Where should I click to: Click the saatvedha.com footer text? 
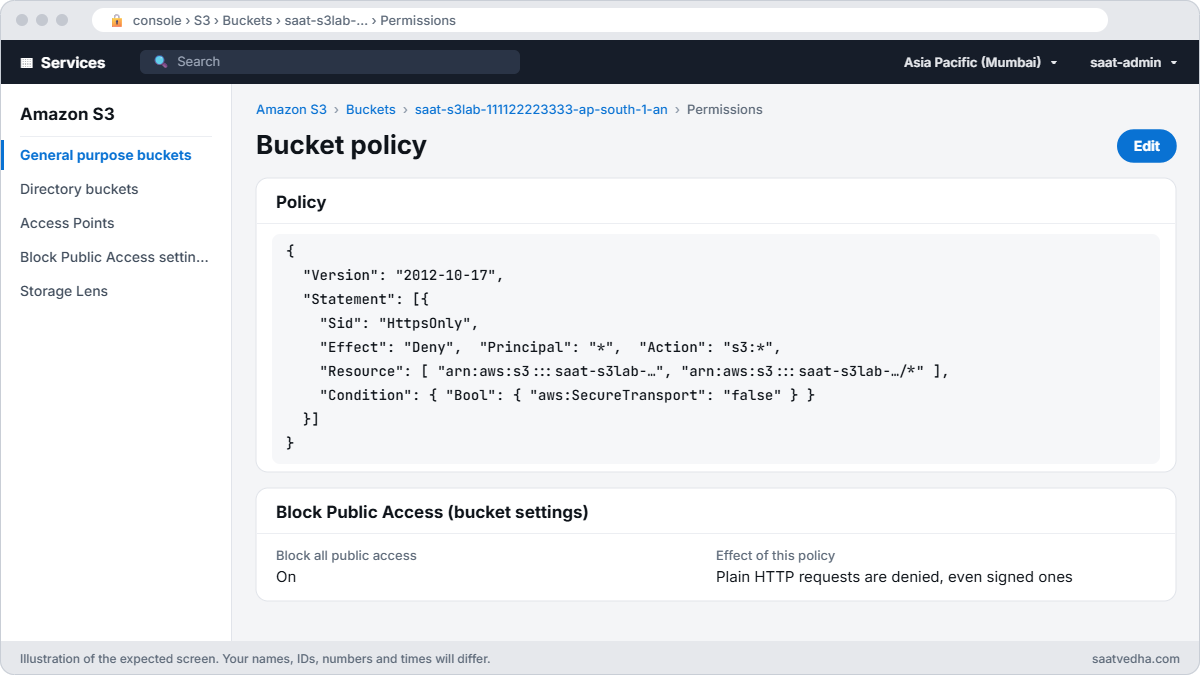(x=1136, y=659)
